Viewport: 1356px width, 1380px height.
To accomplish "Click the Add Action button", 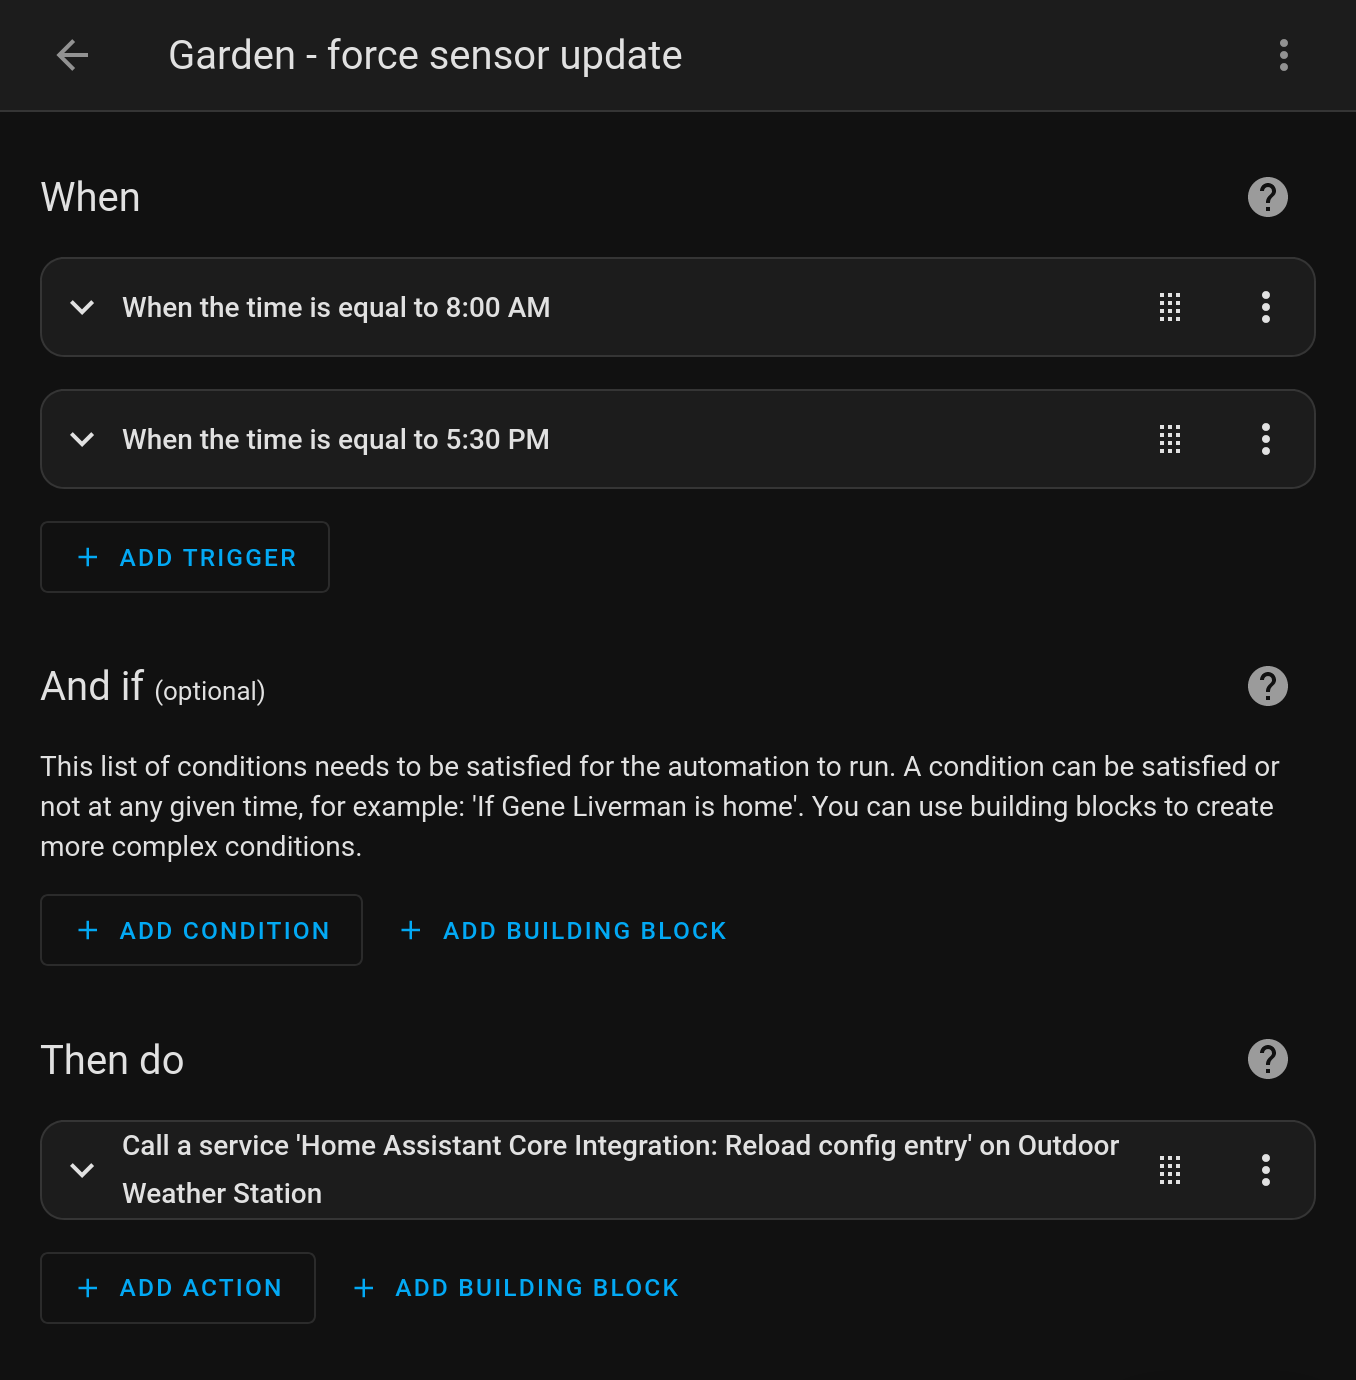I will [x=178, y=1288].
